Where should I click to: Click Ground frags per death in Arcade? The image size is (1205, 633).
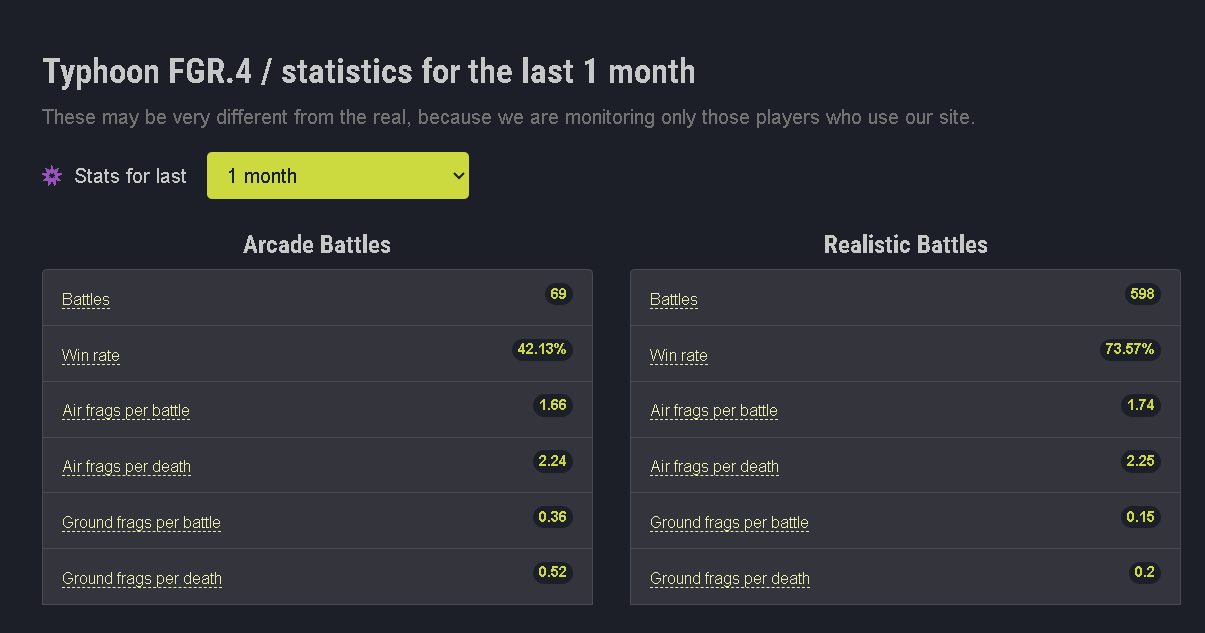142,578
